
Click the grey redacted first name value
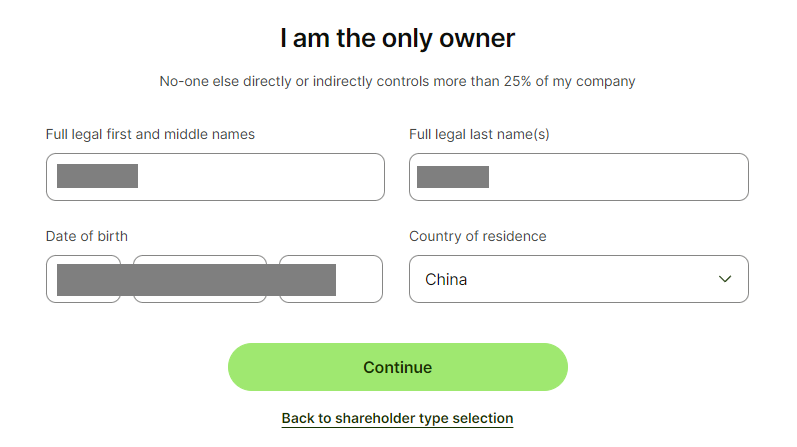point(97,176)
